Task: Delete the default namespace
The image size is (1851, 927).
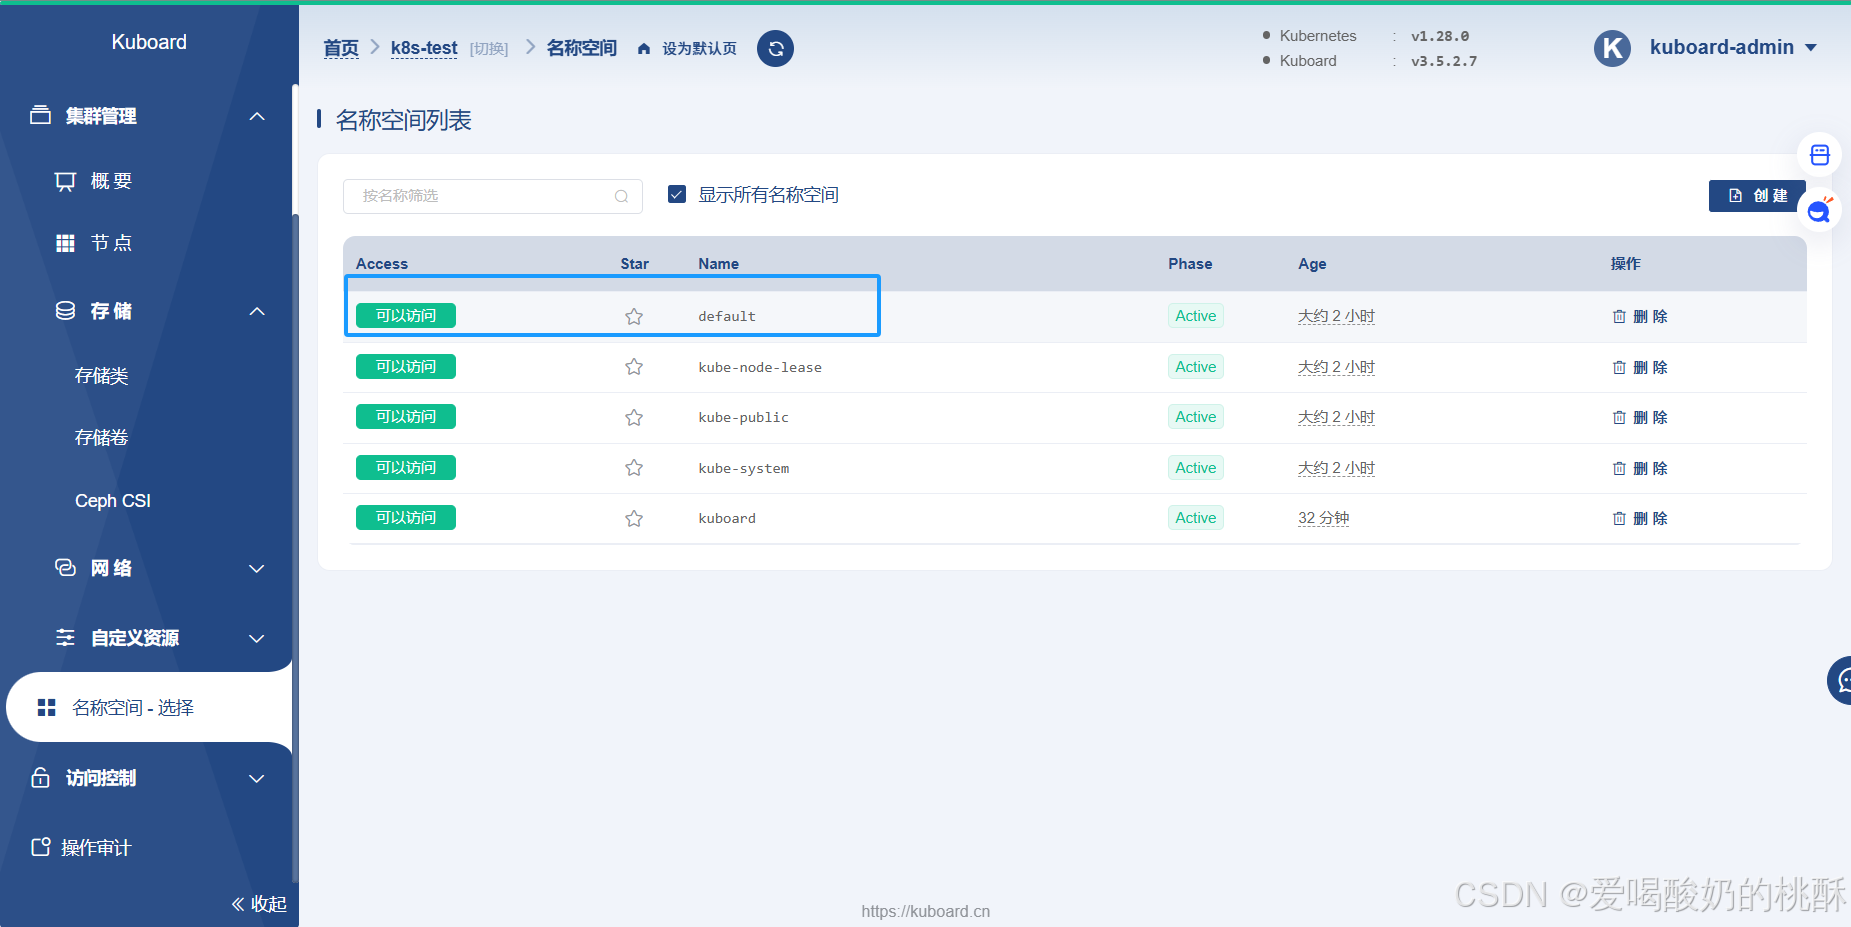Action: coord(1640,316)
